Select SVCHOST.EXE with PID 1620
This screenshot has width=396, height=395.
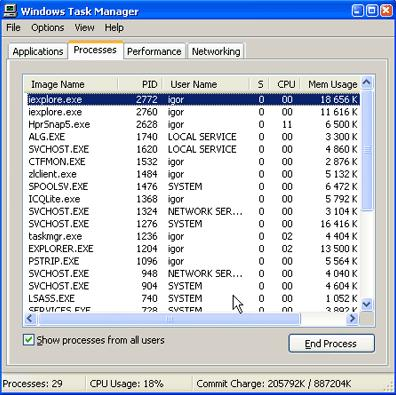(193, 149)
